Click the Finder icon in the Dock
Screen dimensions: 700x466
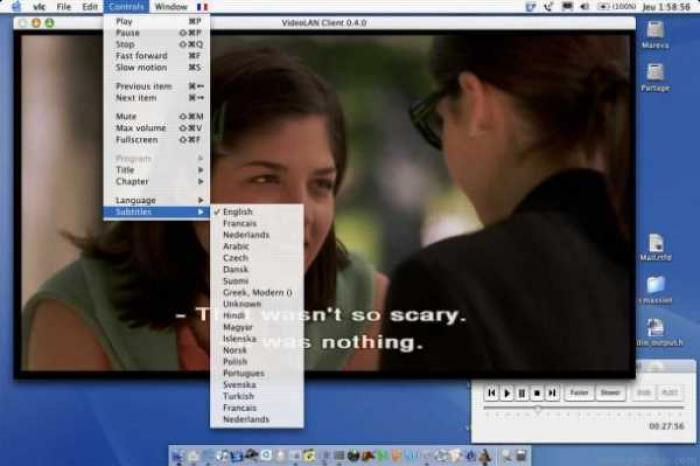click(x=178, y=456)
